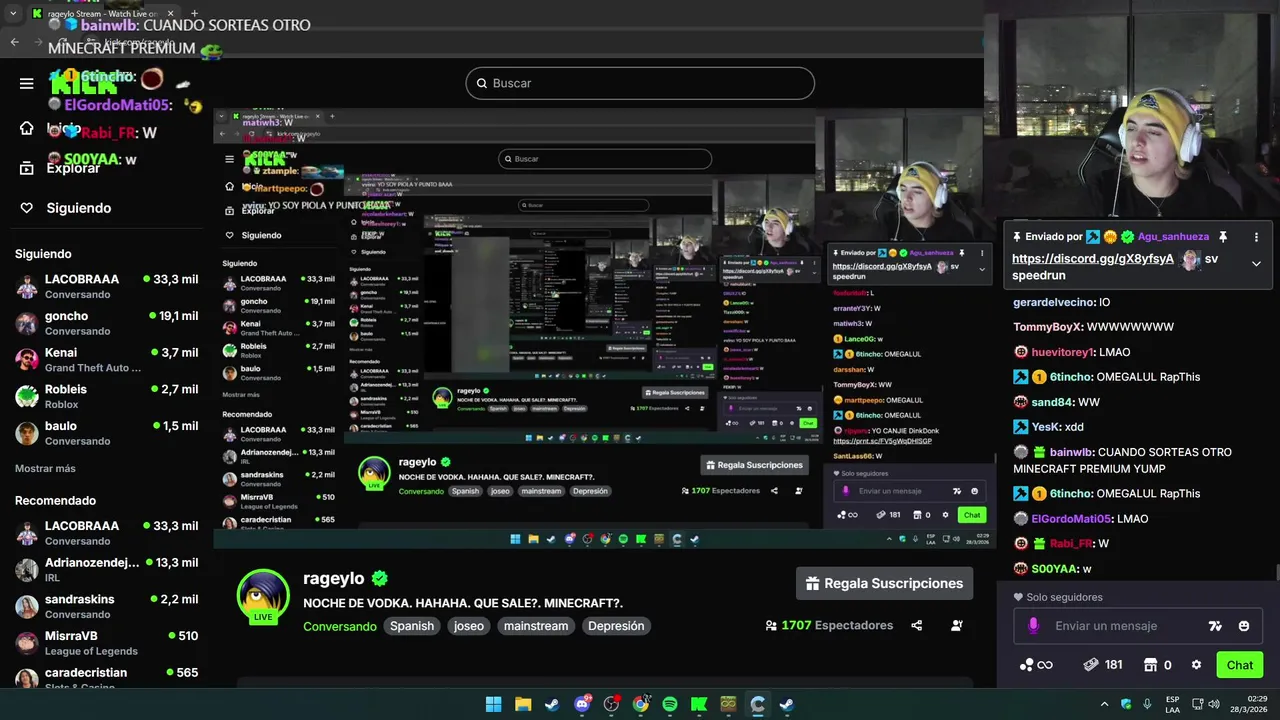Open the emoji picker in chat input
This screenshot has height=720, width=1280.
1244,626
